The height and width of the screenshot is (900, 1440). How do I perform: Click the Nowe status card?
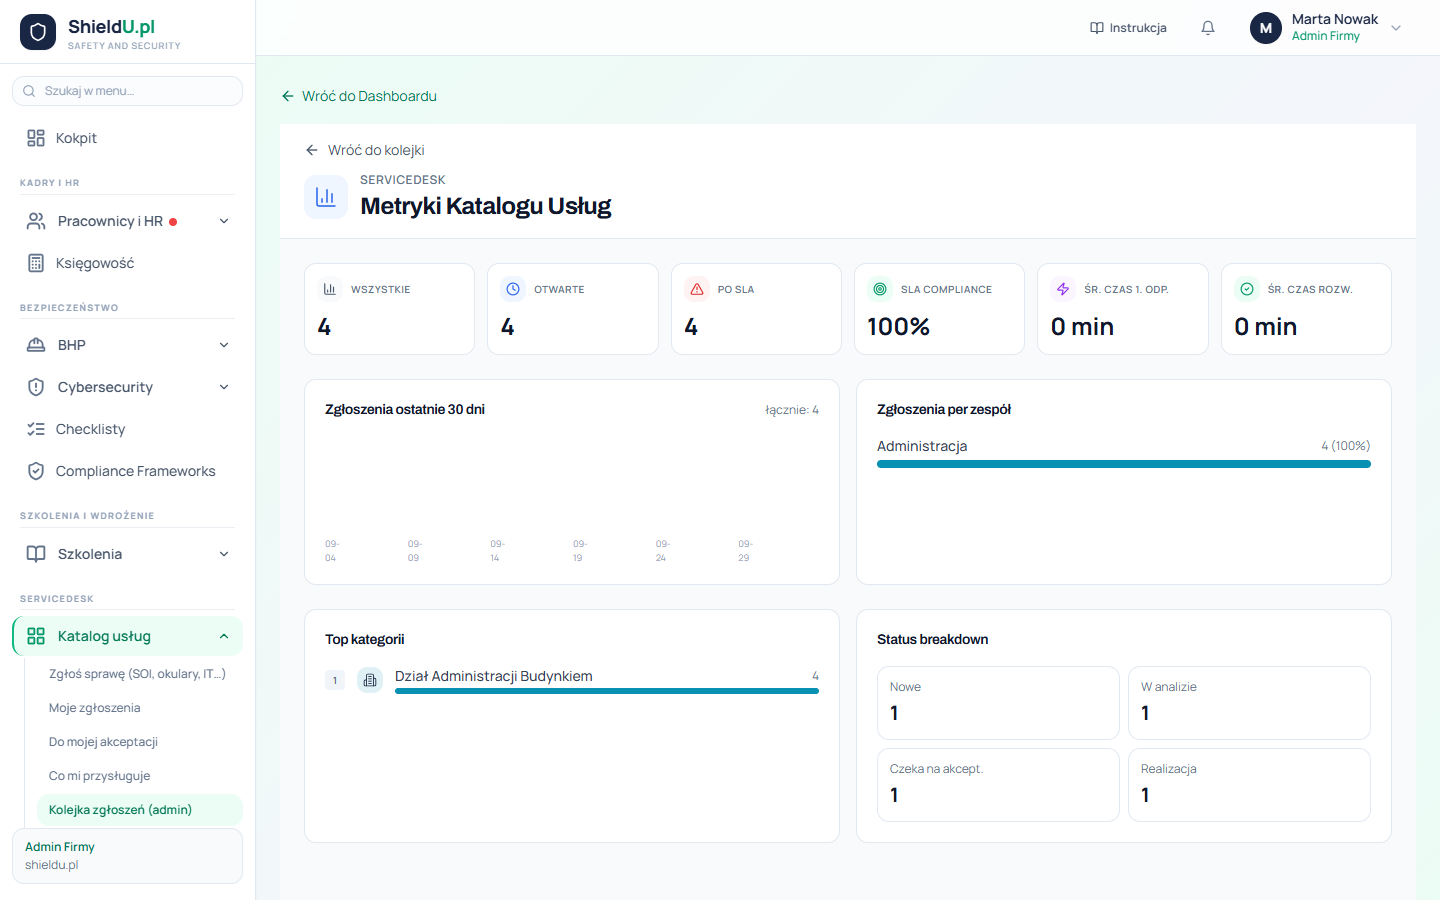[x=998, y=703]
